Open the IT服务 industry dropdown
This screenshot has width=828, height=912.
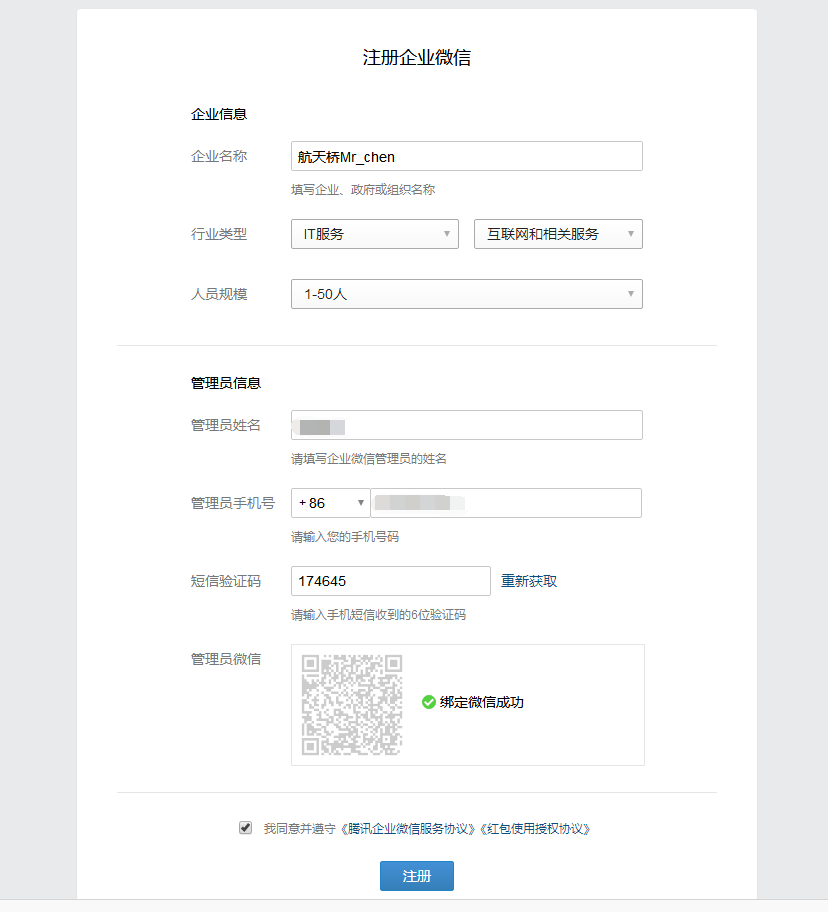click(x=374, y=234)
